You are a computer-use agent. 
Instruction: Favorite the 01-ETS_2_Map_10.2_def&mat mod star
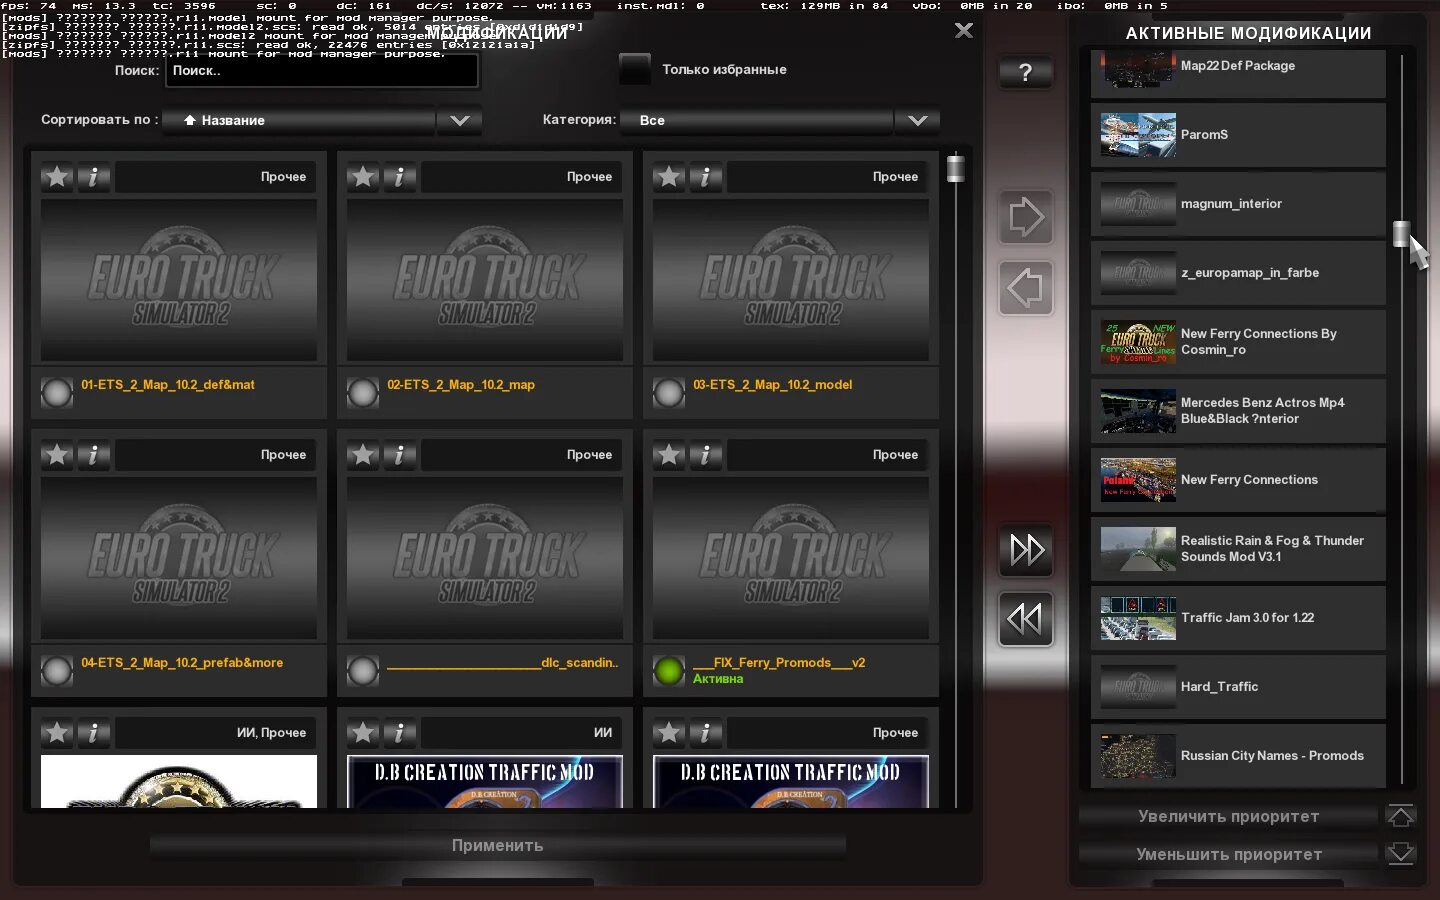pyautogui.click(x=57, y=177)
